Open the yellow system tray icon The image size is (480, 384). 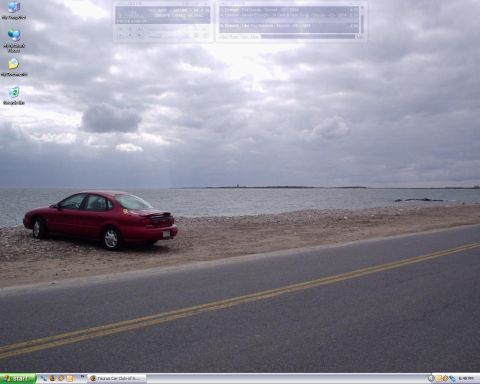click(439, 378)
